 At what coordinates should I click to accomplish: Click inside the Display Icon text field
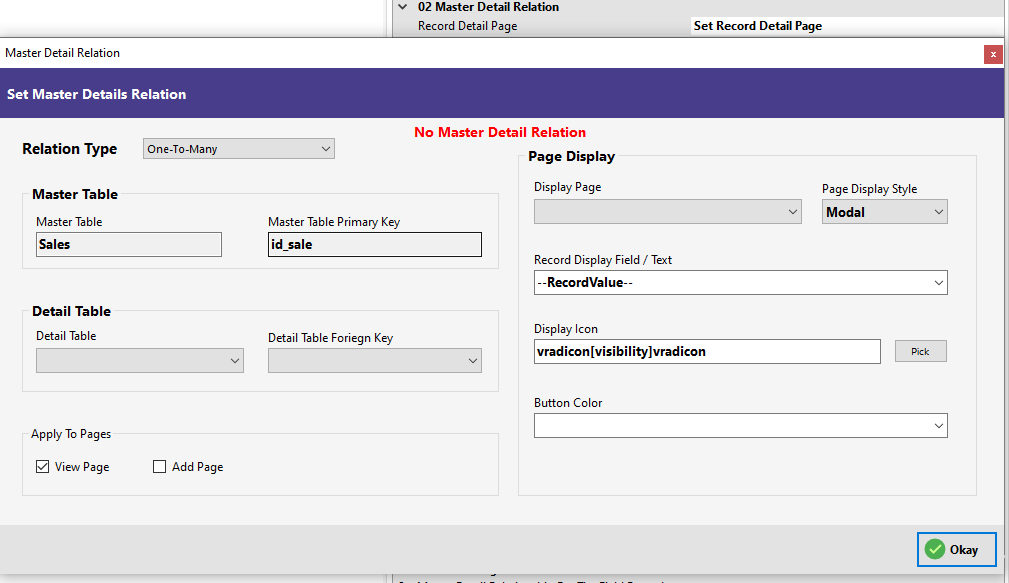pos(707,351)
